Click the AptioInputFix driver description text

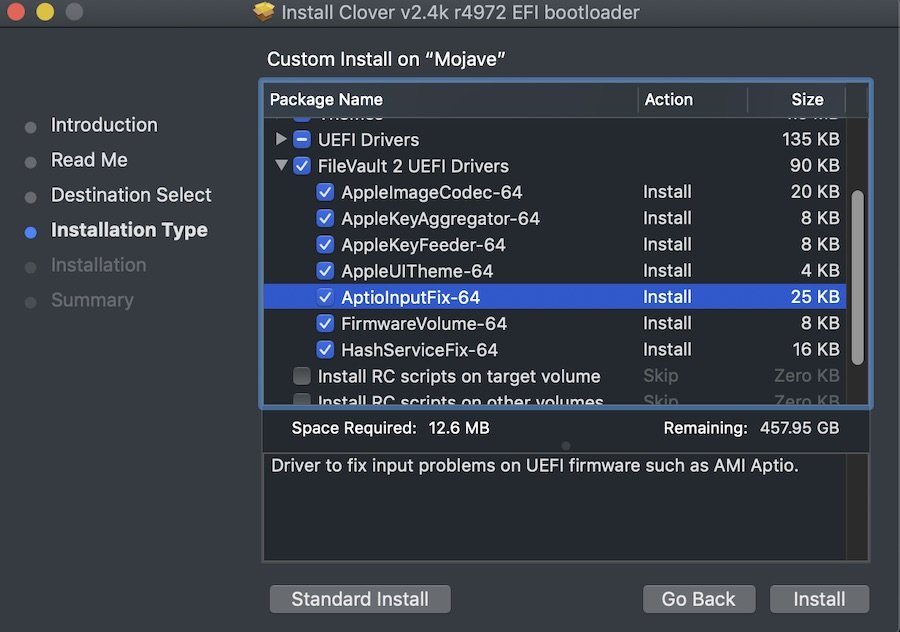click(x=534, y=466)
